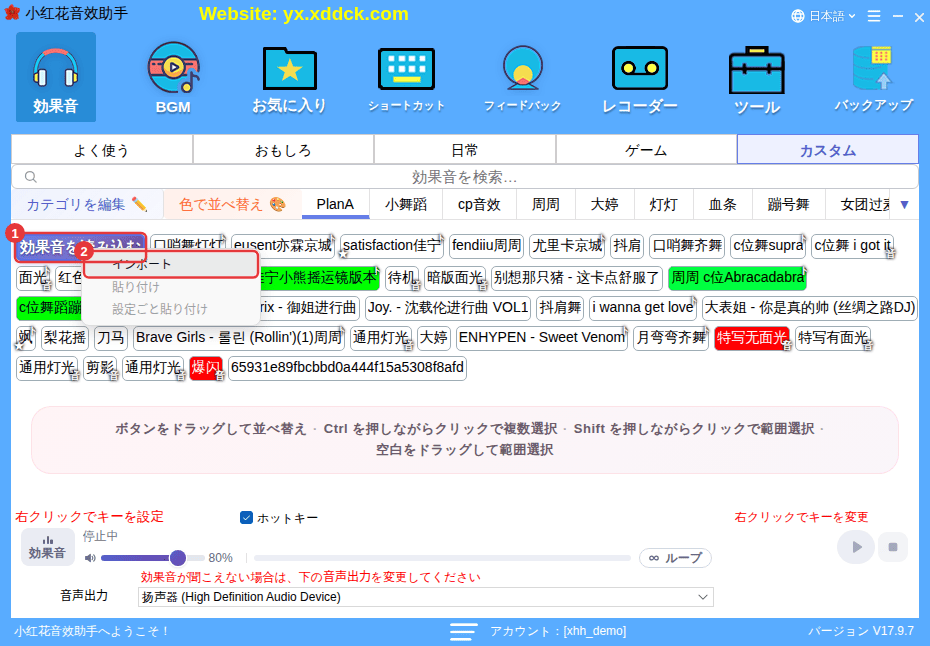Open the ツール toolbox section
The height and width of the screenshot is (646, 930).
[x=757, y=79]
